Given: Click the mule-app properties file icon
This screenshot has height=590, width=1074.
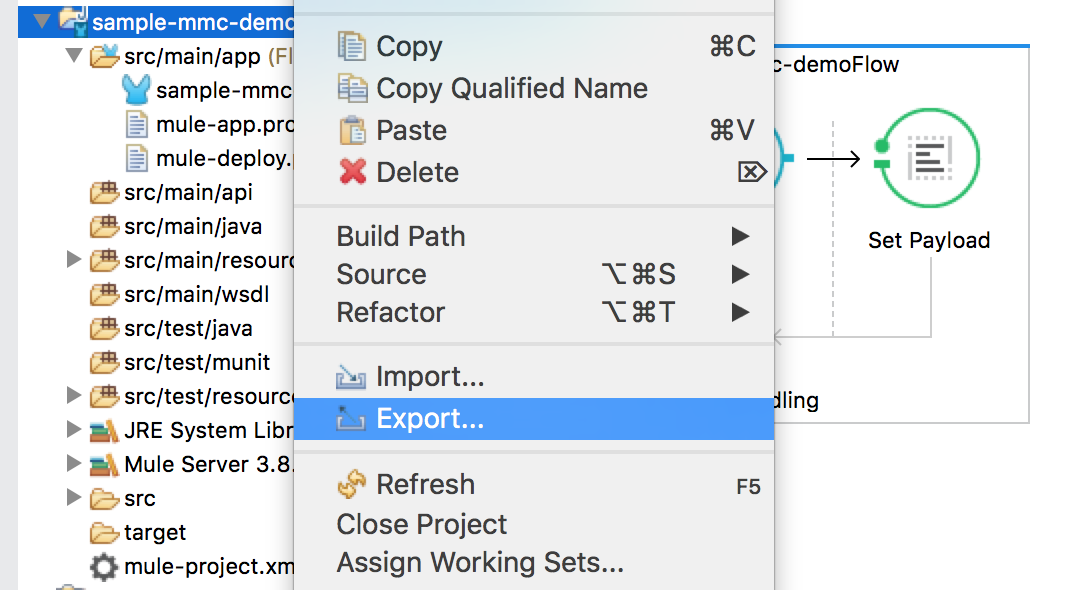Looking at the screenshot, I should 136,125.
